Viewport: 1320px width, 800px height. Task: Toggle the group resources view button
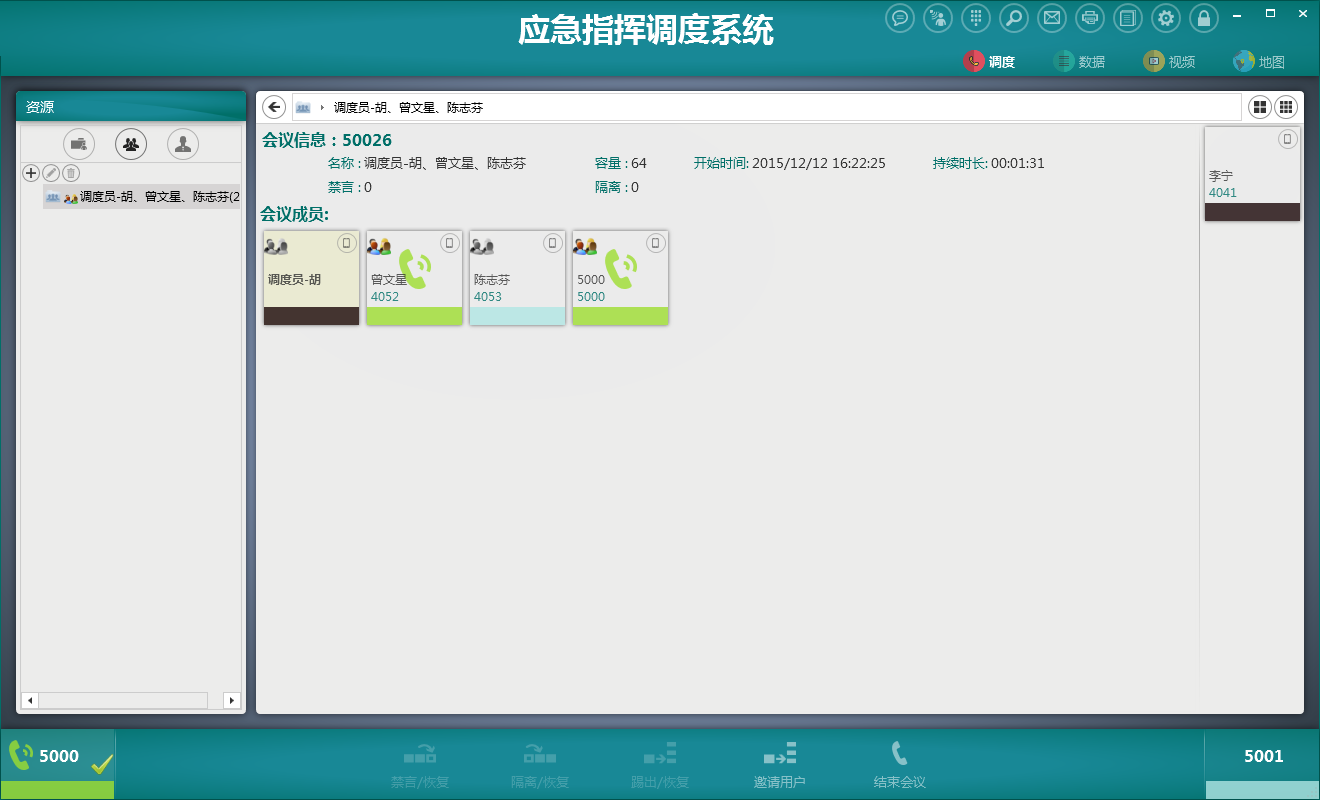(x=131, y=144)
